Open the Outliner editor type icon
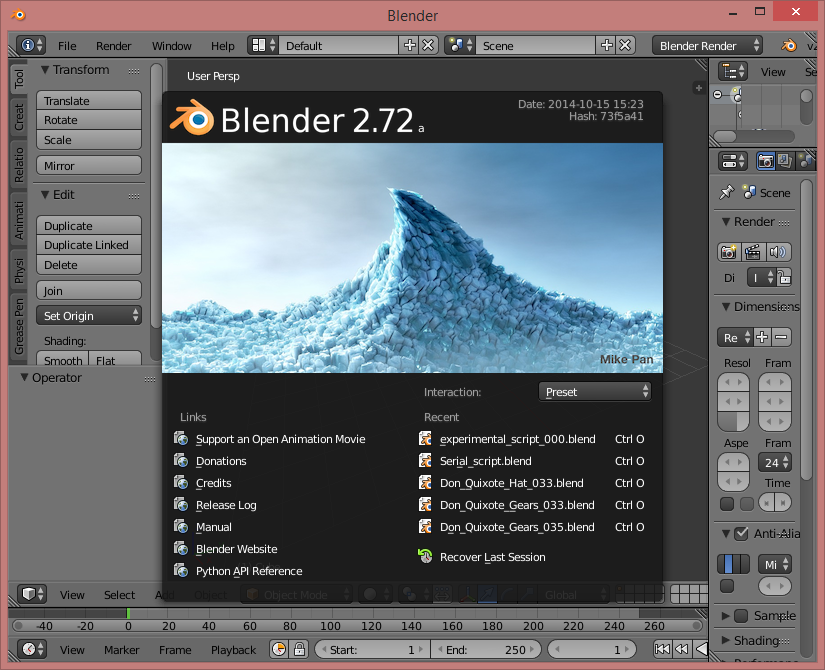Viewport: 825px width, 670px height. pos(733,72)
